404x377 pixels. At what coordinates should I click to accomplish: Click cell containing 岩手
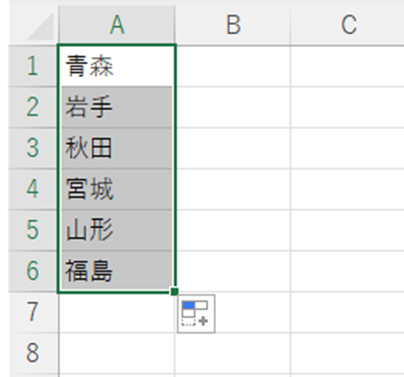(117, 107)
